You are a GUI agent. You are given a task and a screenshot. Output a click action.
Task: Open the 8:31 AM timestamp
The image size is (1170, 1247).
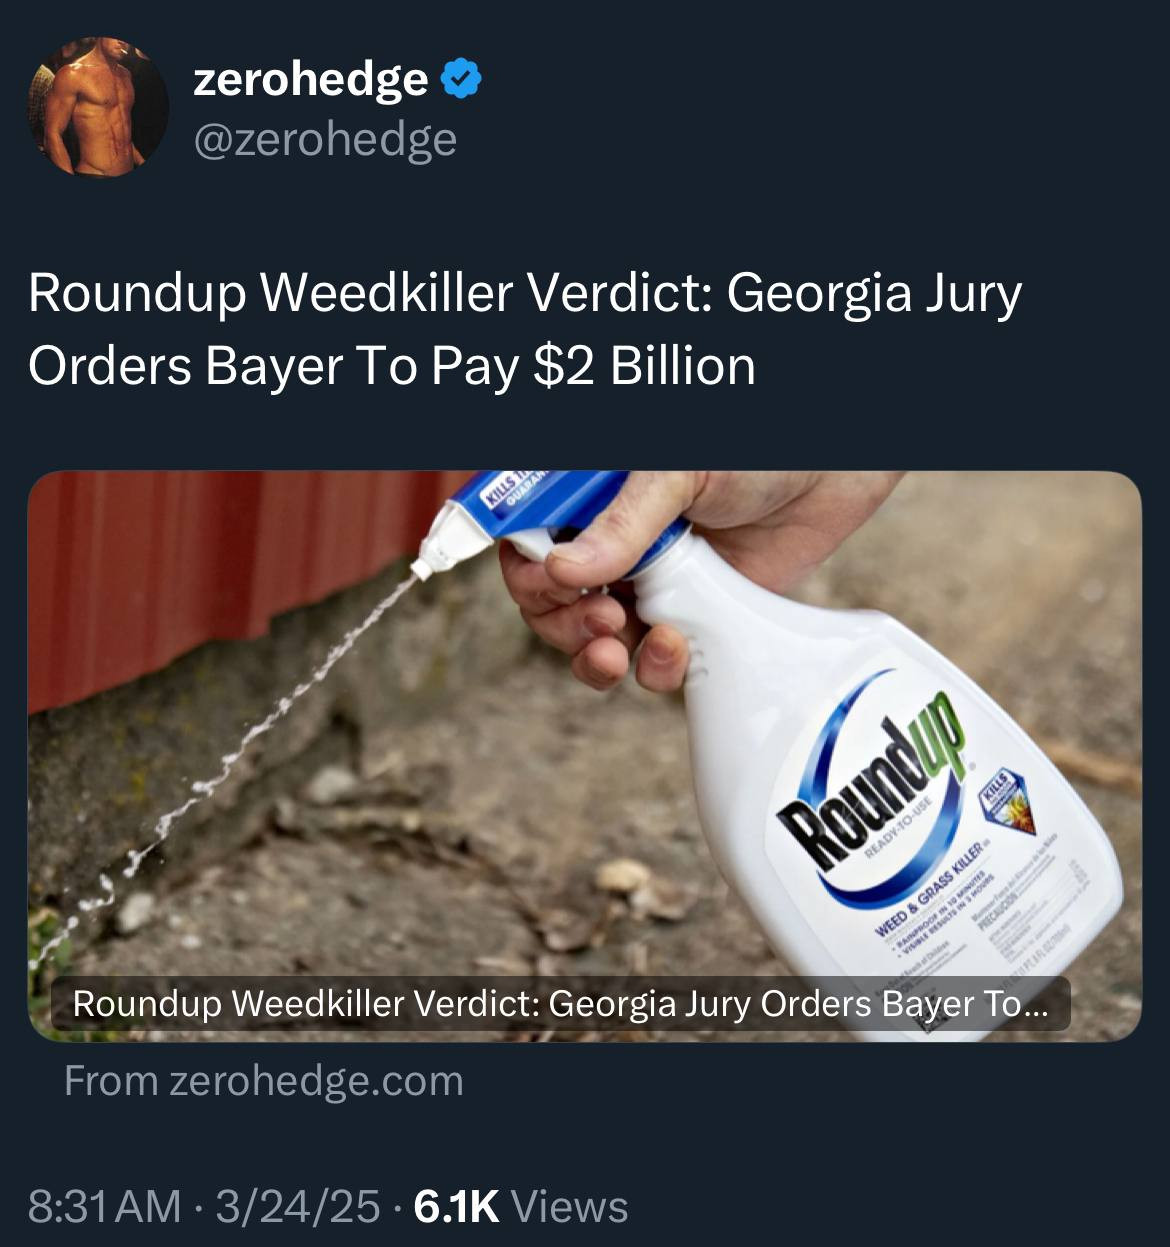point(105,1206)
